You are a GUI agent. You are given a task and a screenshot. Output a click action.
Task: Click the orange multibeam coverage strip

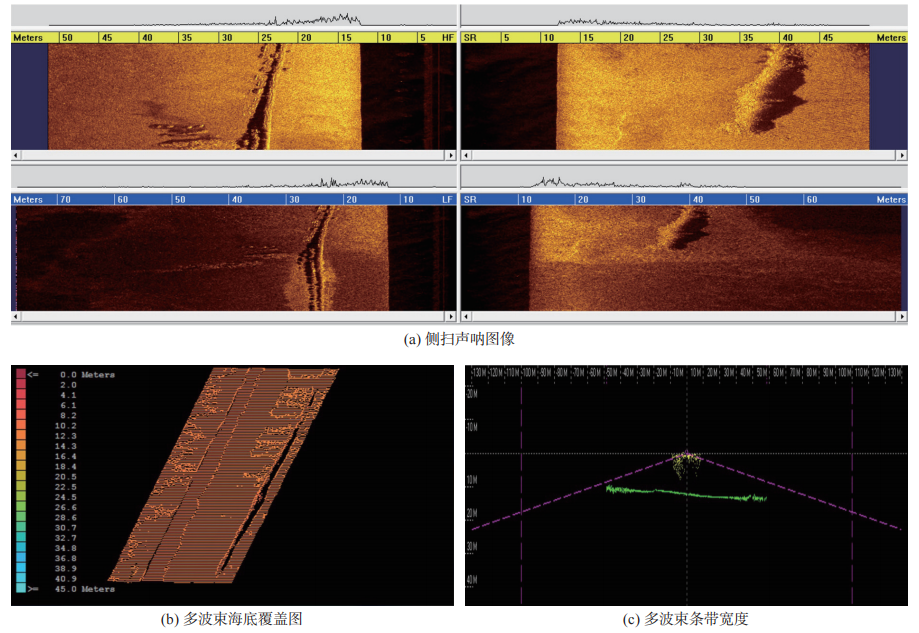pyautogui.click(x=223, y=475)
